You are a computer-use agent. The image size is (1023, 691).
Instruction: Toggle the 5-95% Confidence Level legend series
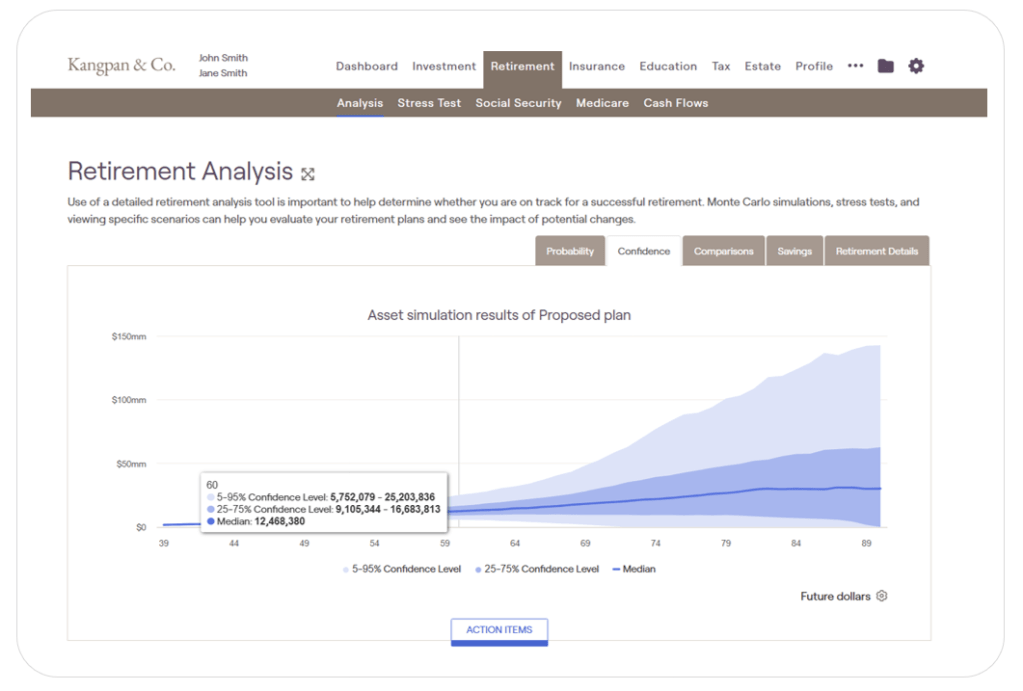point(402,569)
